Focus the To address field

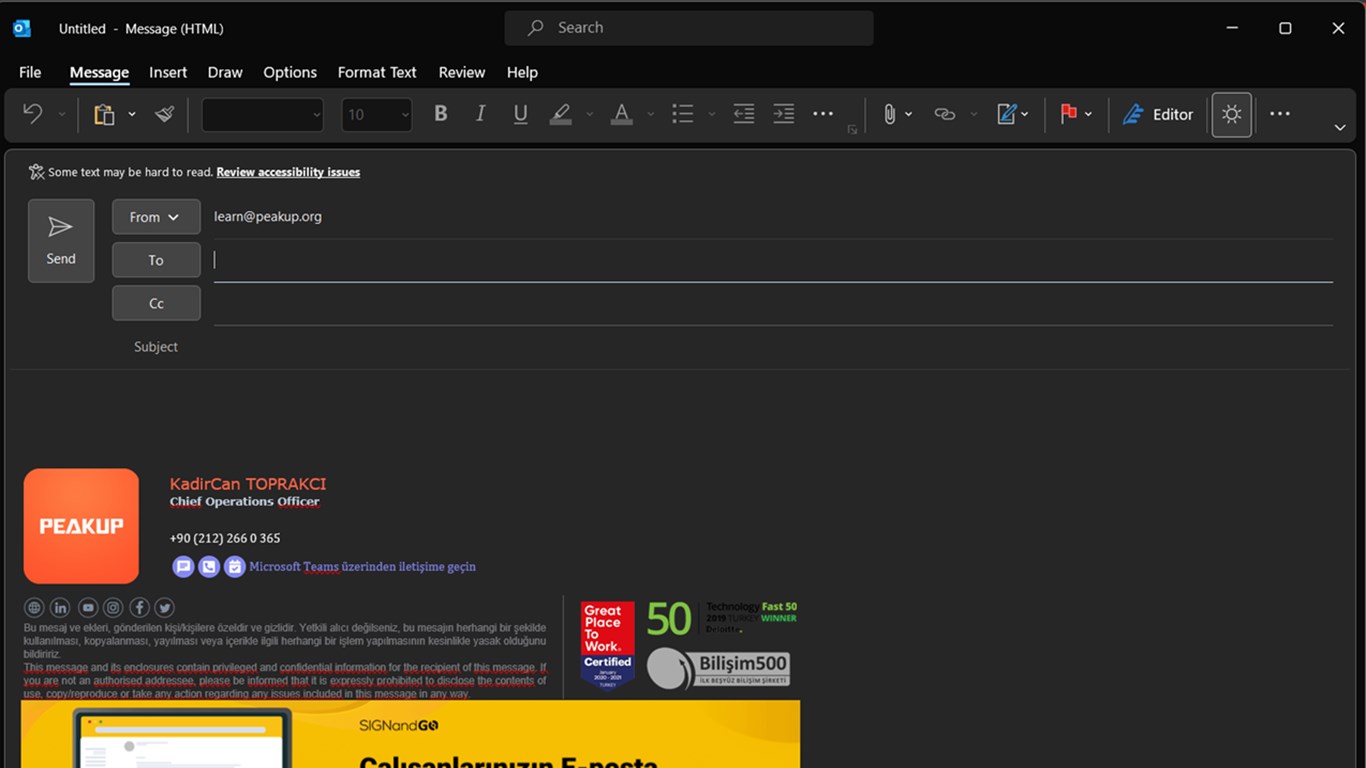pos(773,260)
